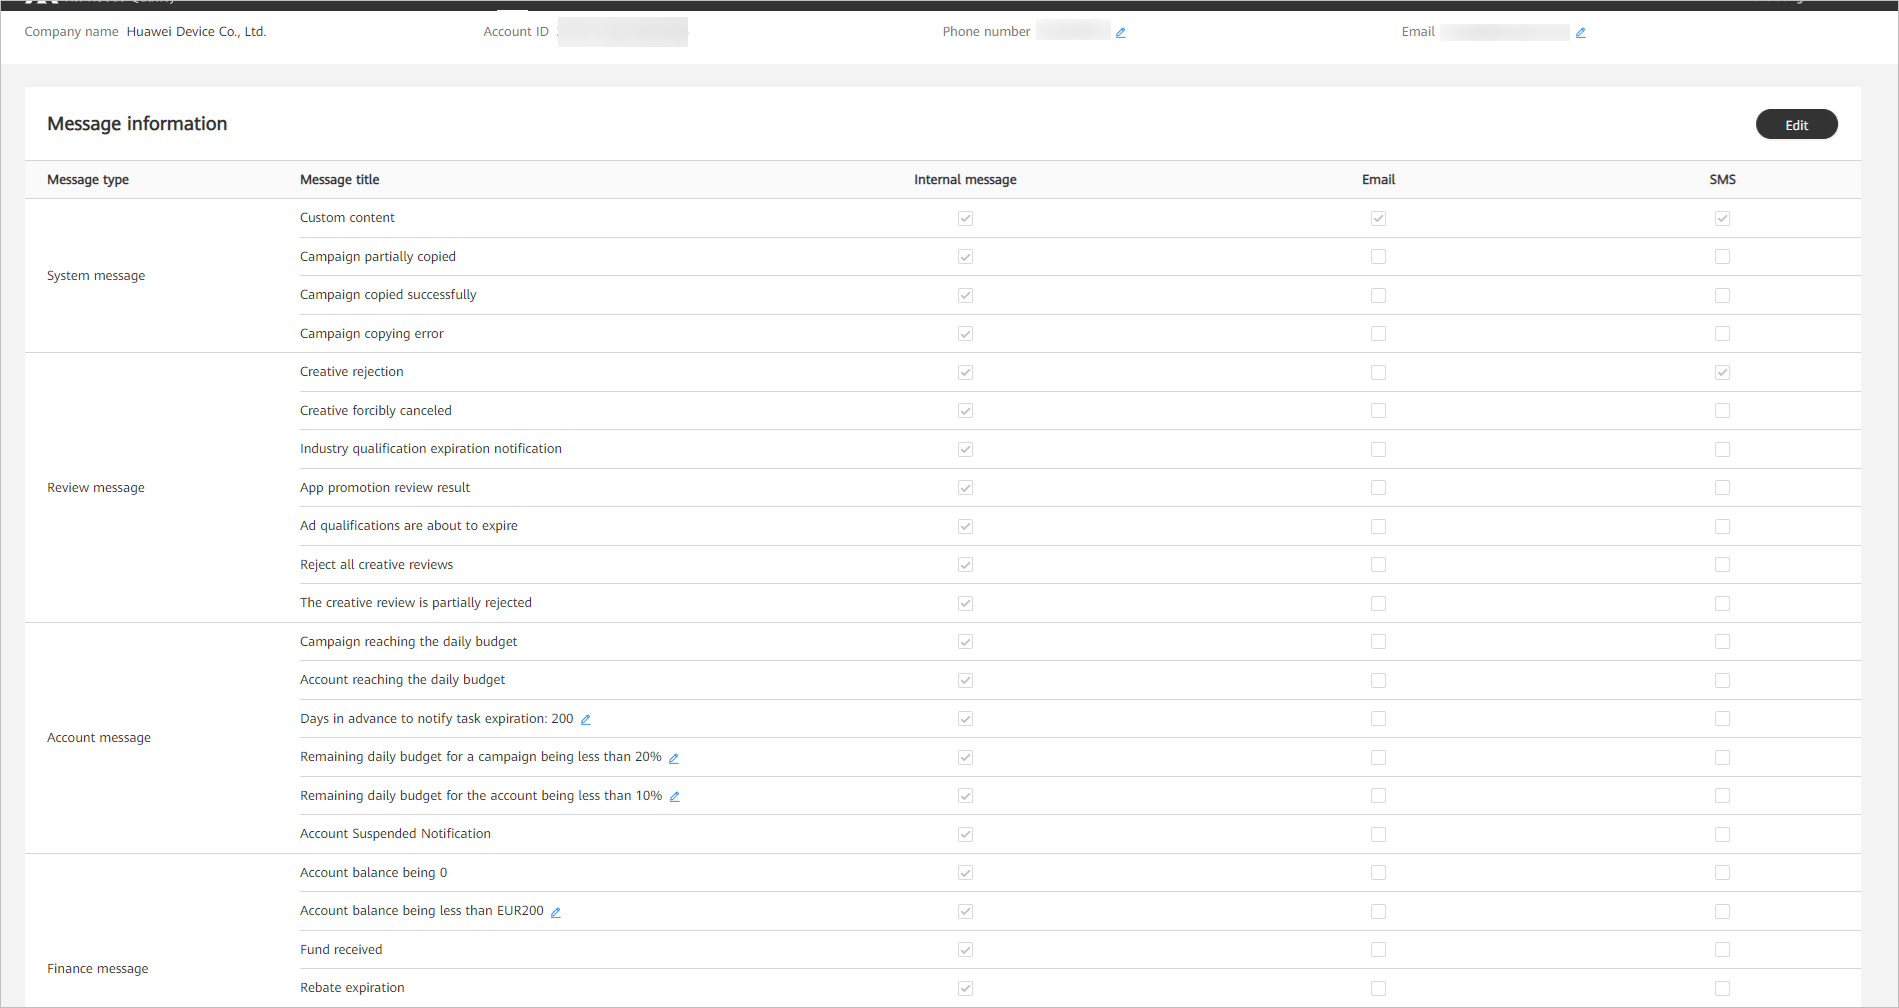Enable SMS for Account balance being 0
The image size is (1899, 1008).
coord(1722,872)
